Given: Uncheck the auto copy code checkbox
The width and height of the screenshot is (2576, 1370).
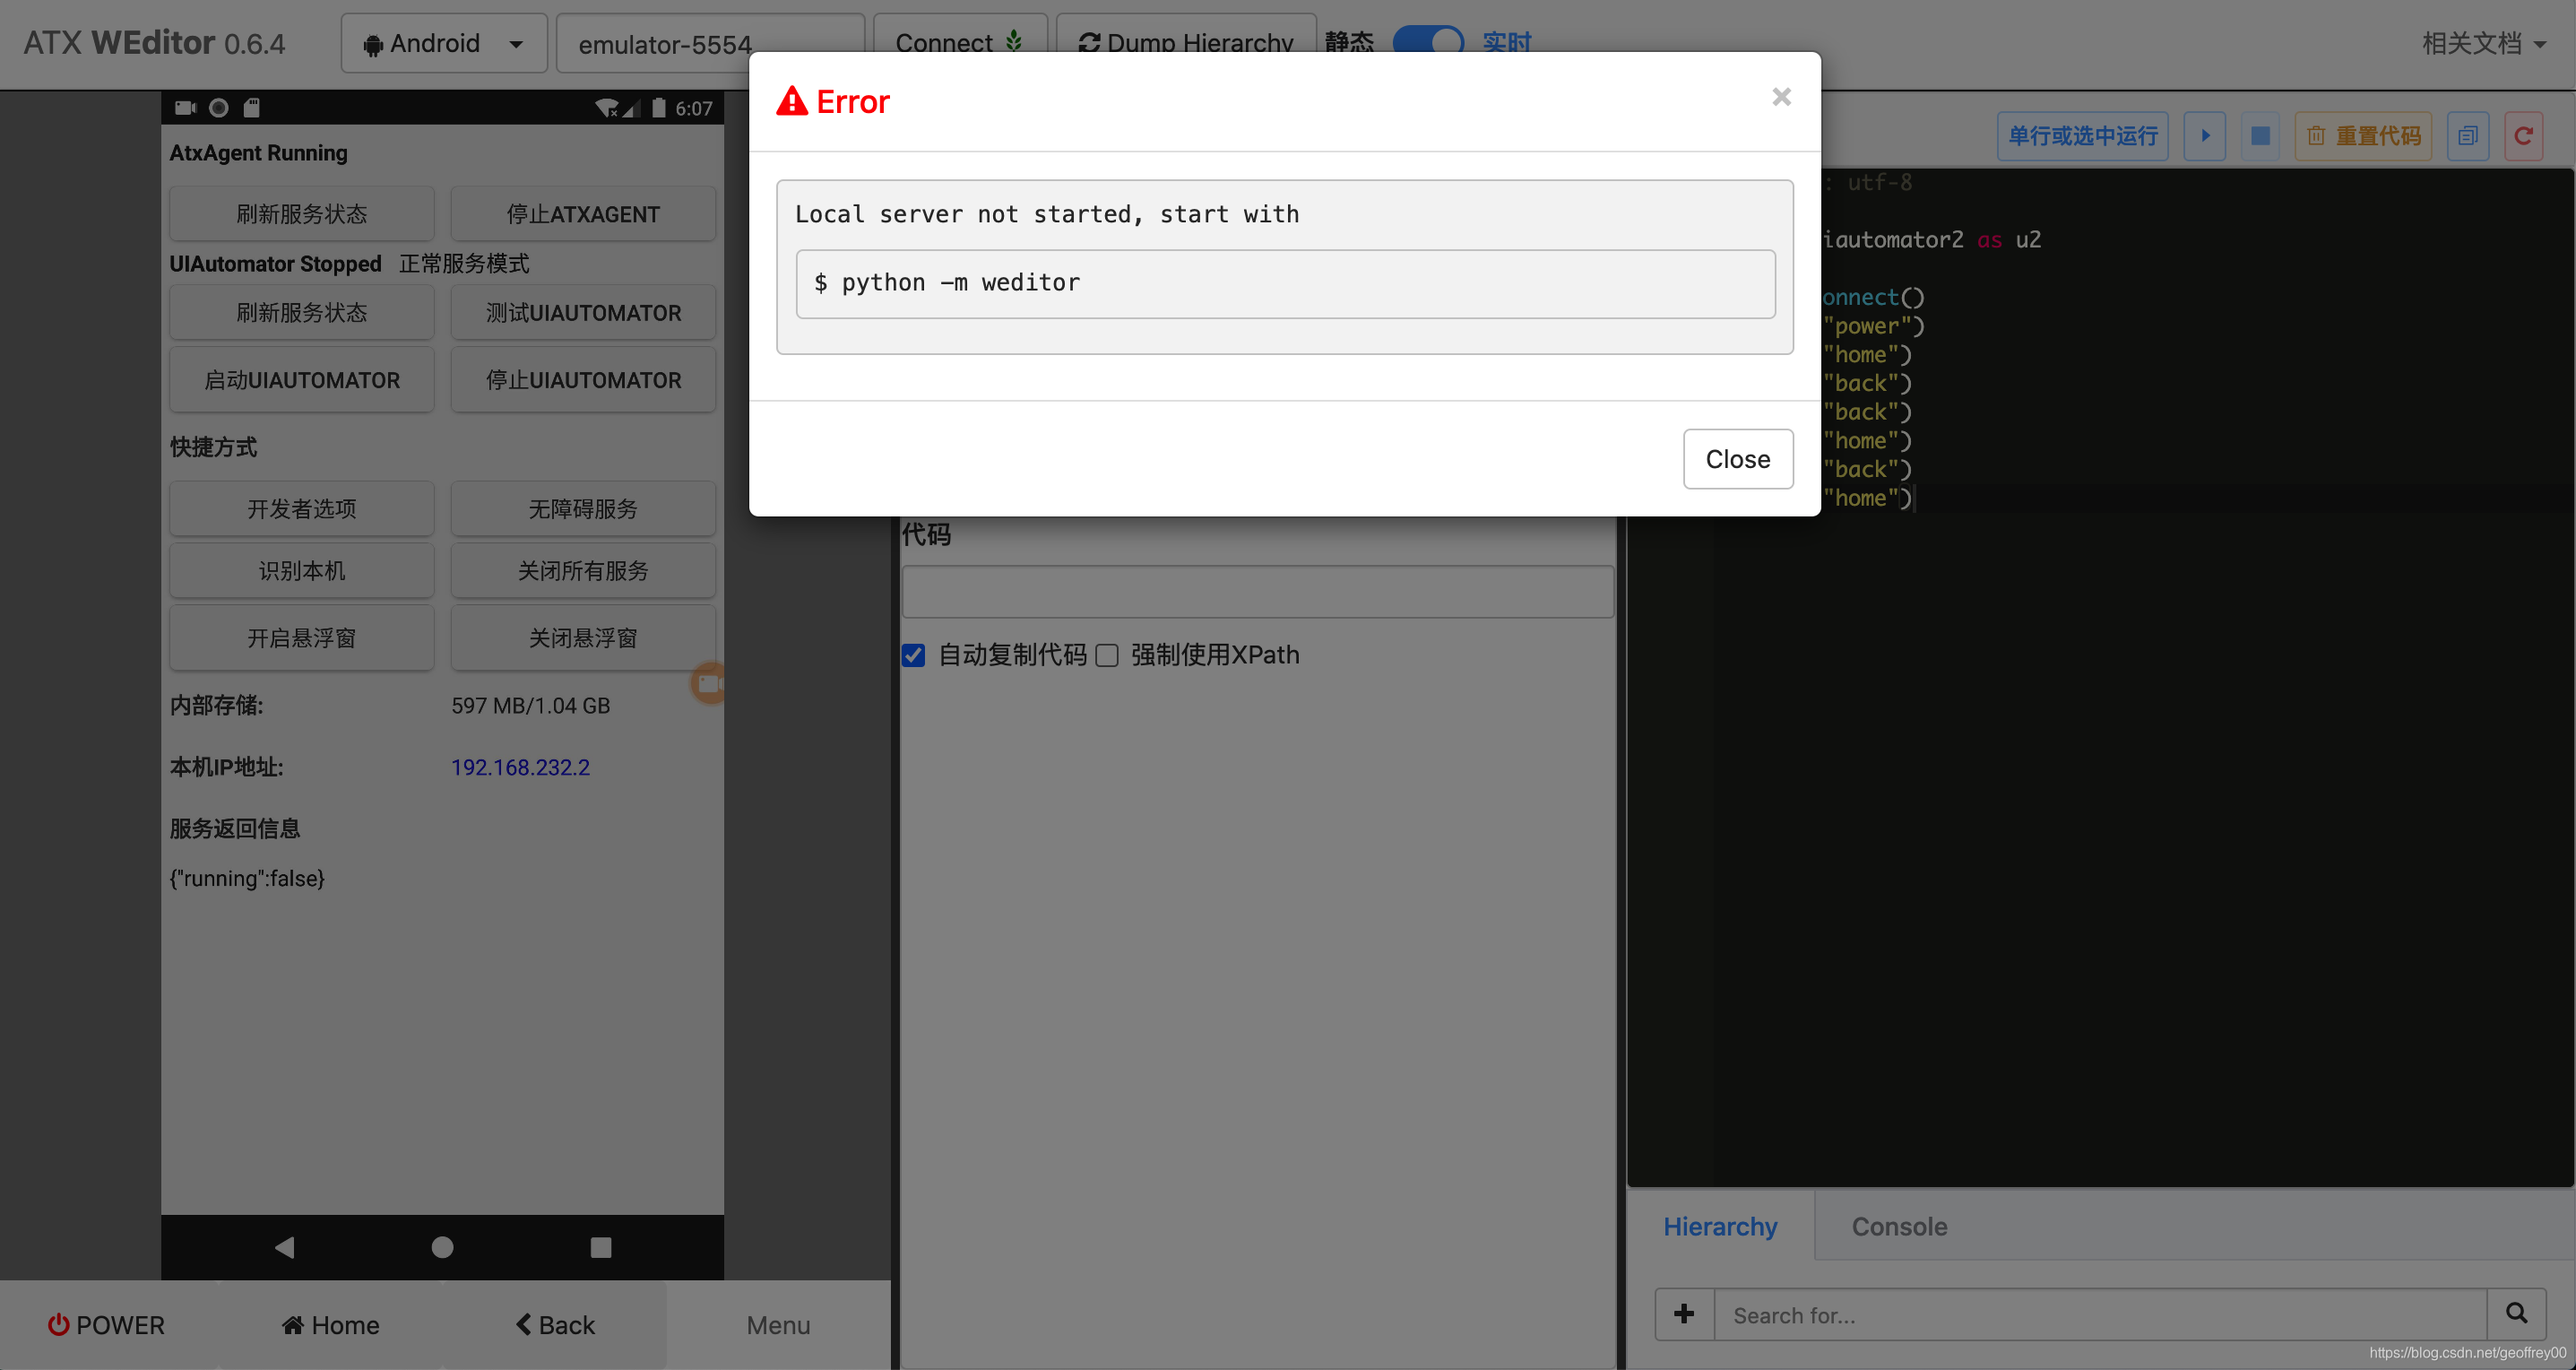Looking at the screenshot, I should (913, 655).
